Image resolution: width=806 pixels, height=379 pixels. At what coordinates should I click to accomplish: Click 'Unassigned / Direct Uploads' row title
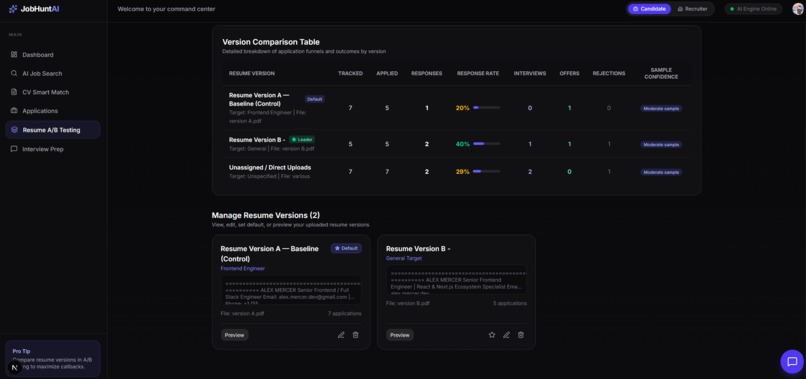[x=270, y=168]
